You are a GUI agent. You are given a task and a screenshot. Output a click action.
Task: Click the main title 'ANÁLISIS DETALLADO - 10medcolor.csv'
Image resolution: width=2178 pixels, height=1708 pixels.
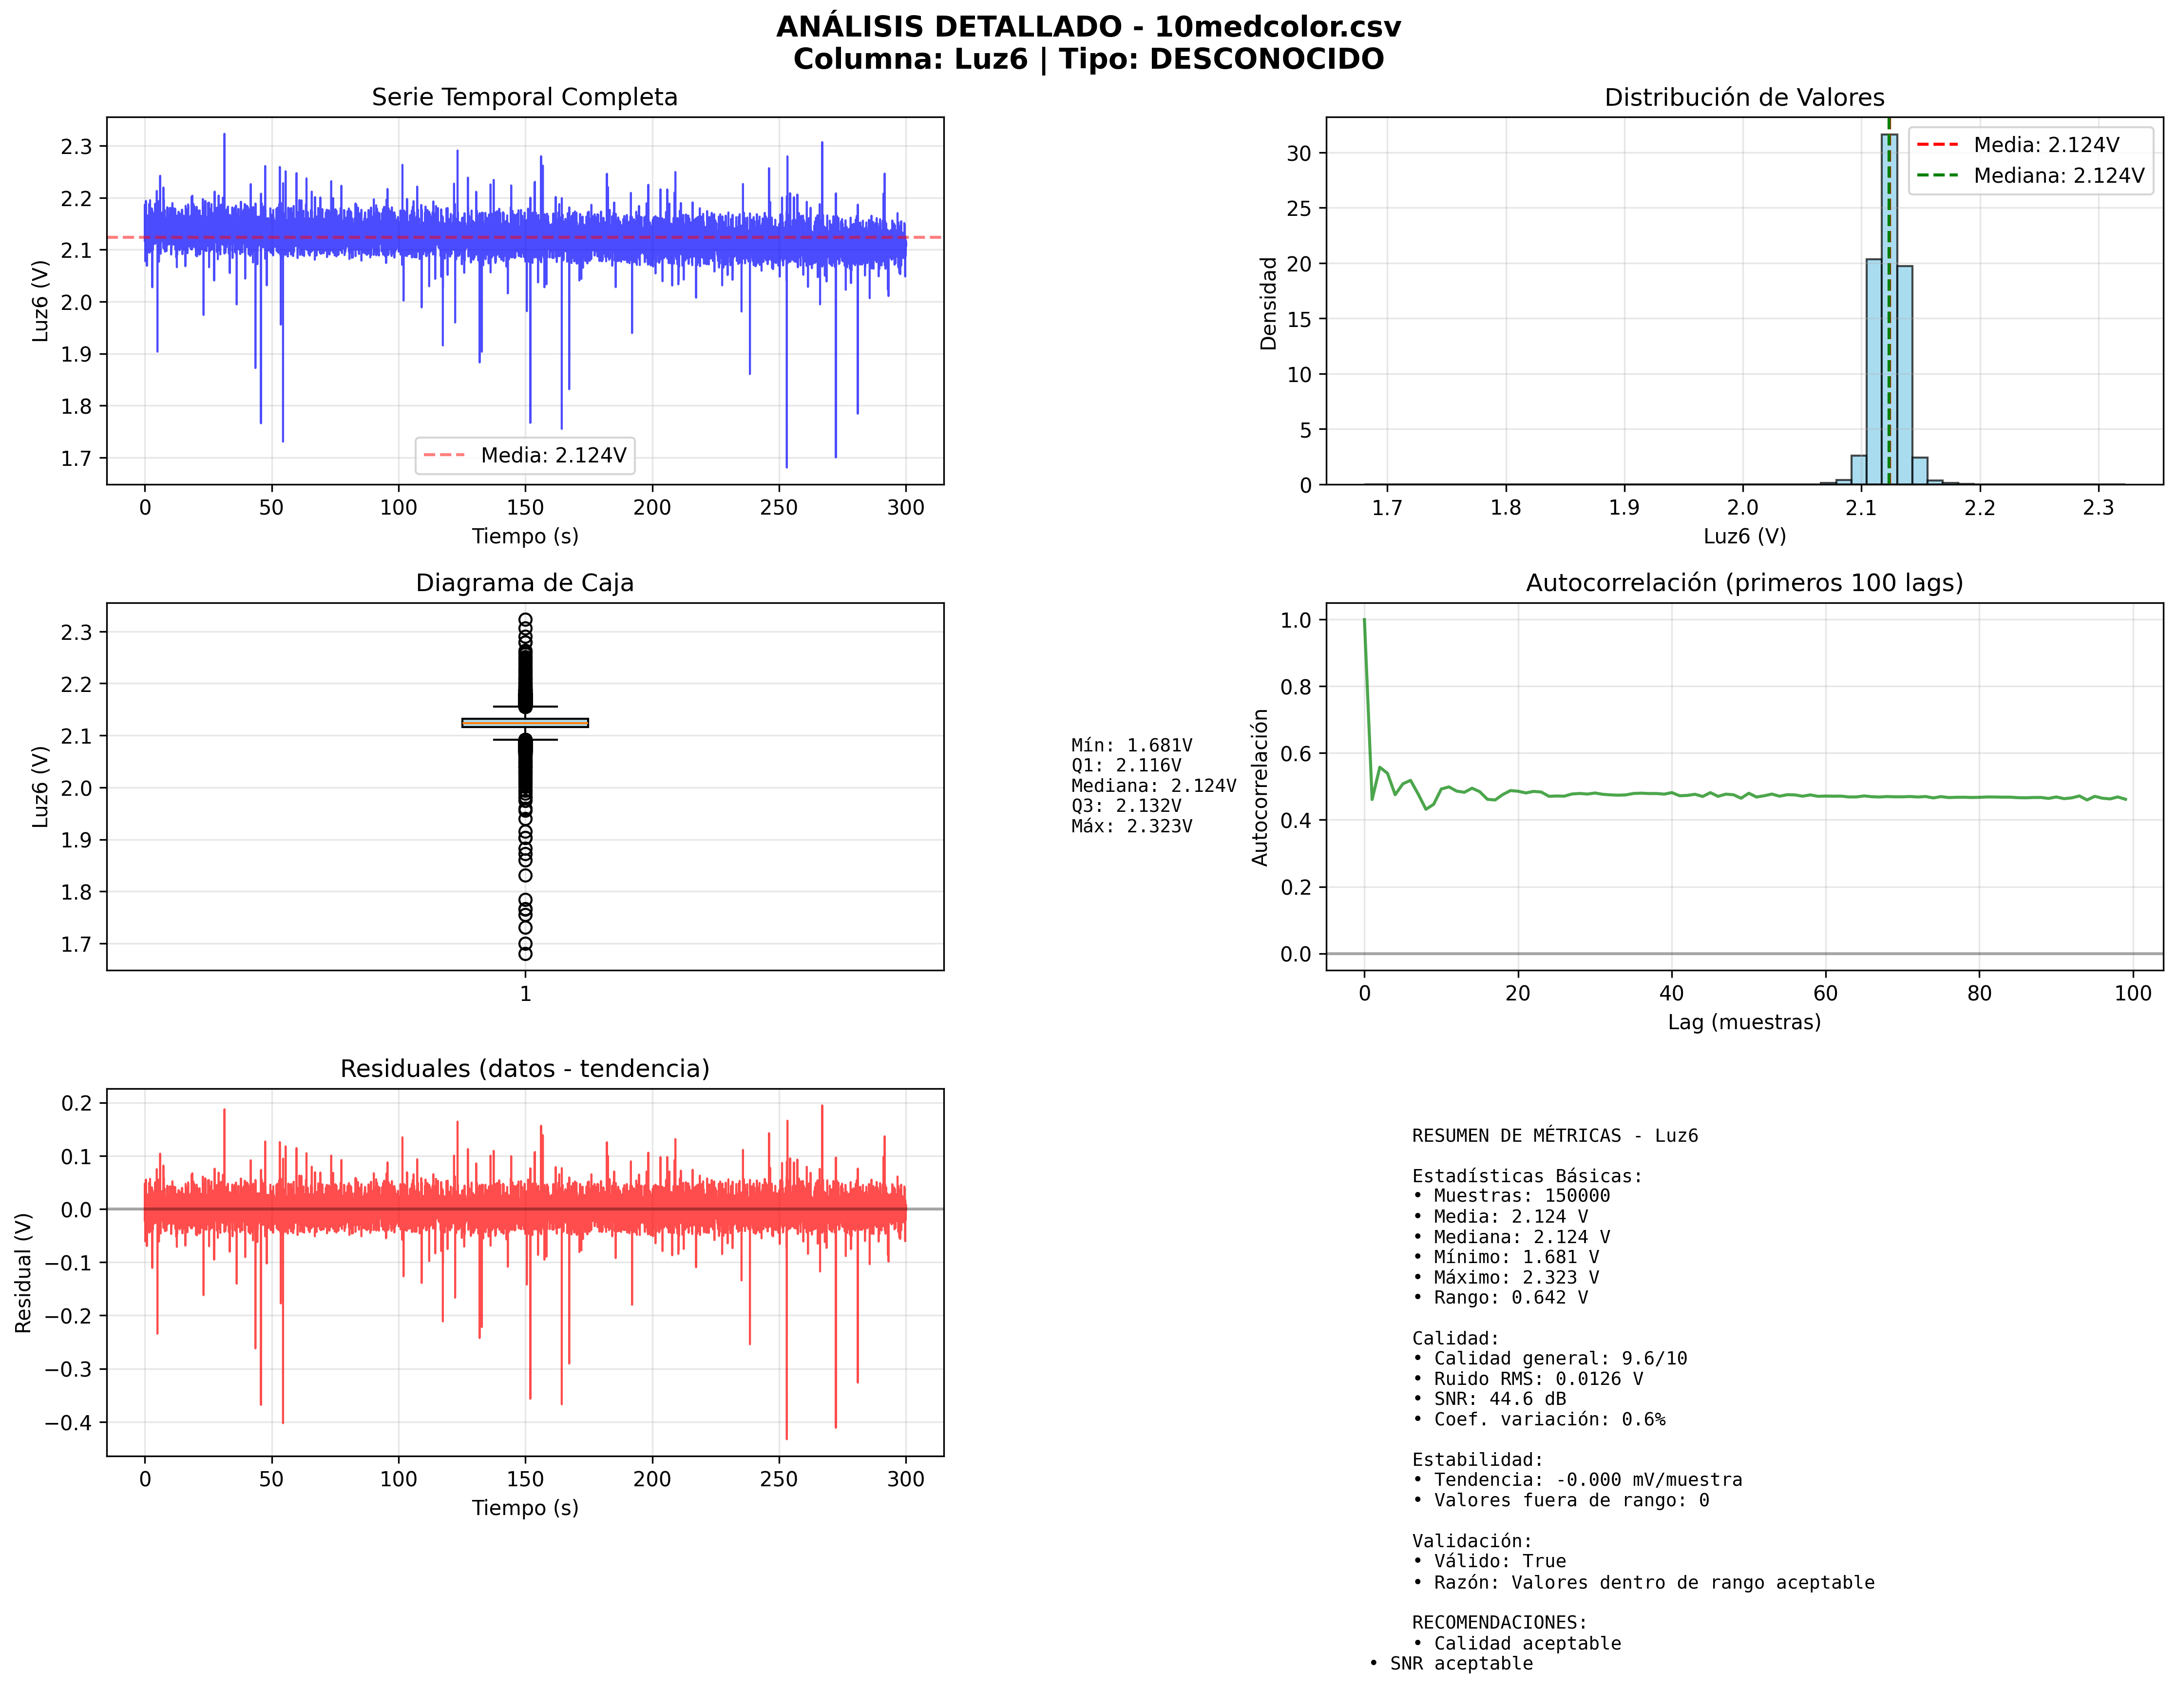pyautogui.click(x=1088, y=27)
